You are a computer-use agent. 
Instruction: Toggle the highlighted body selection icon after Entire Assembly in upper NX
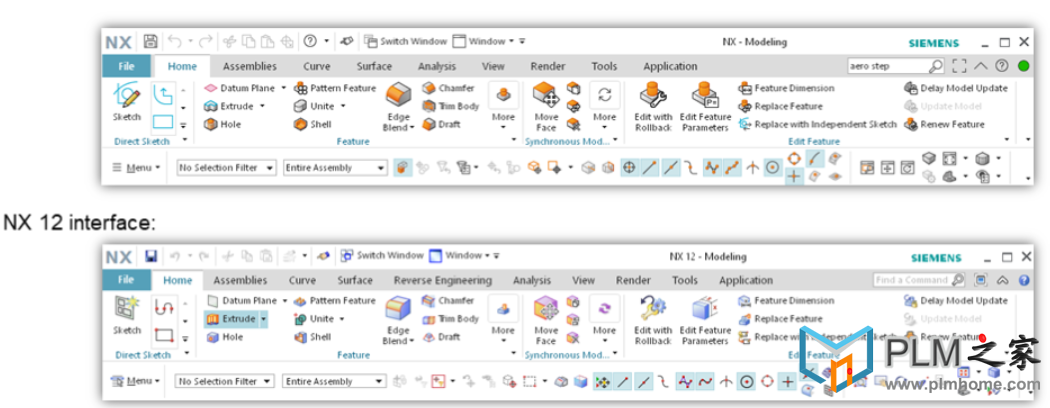click(x=402, y=167)
